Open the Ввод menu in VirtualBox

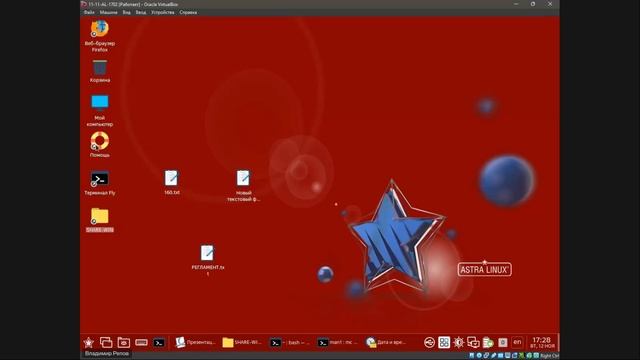(x=141, y=12)
